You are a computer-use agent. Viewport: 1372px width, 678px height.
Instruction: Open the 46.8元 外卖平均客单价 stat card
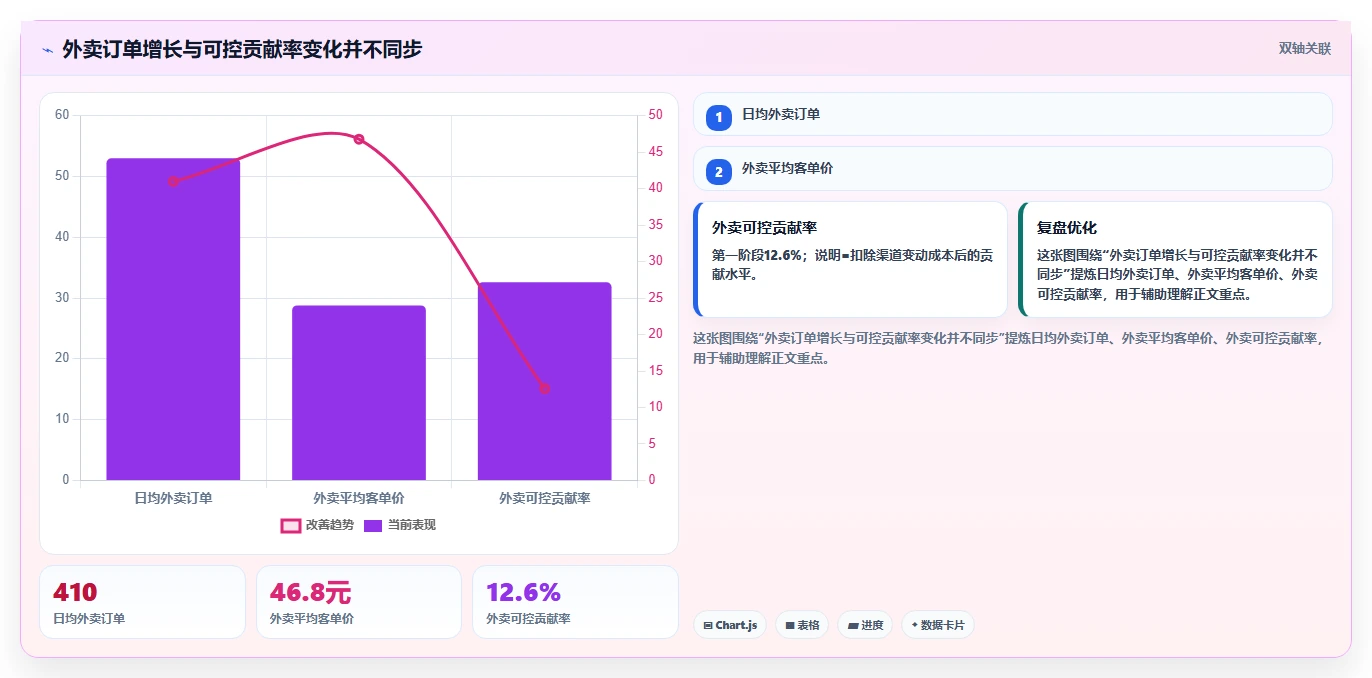coord(359,602)
